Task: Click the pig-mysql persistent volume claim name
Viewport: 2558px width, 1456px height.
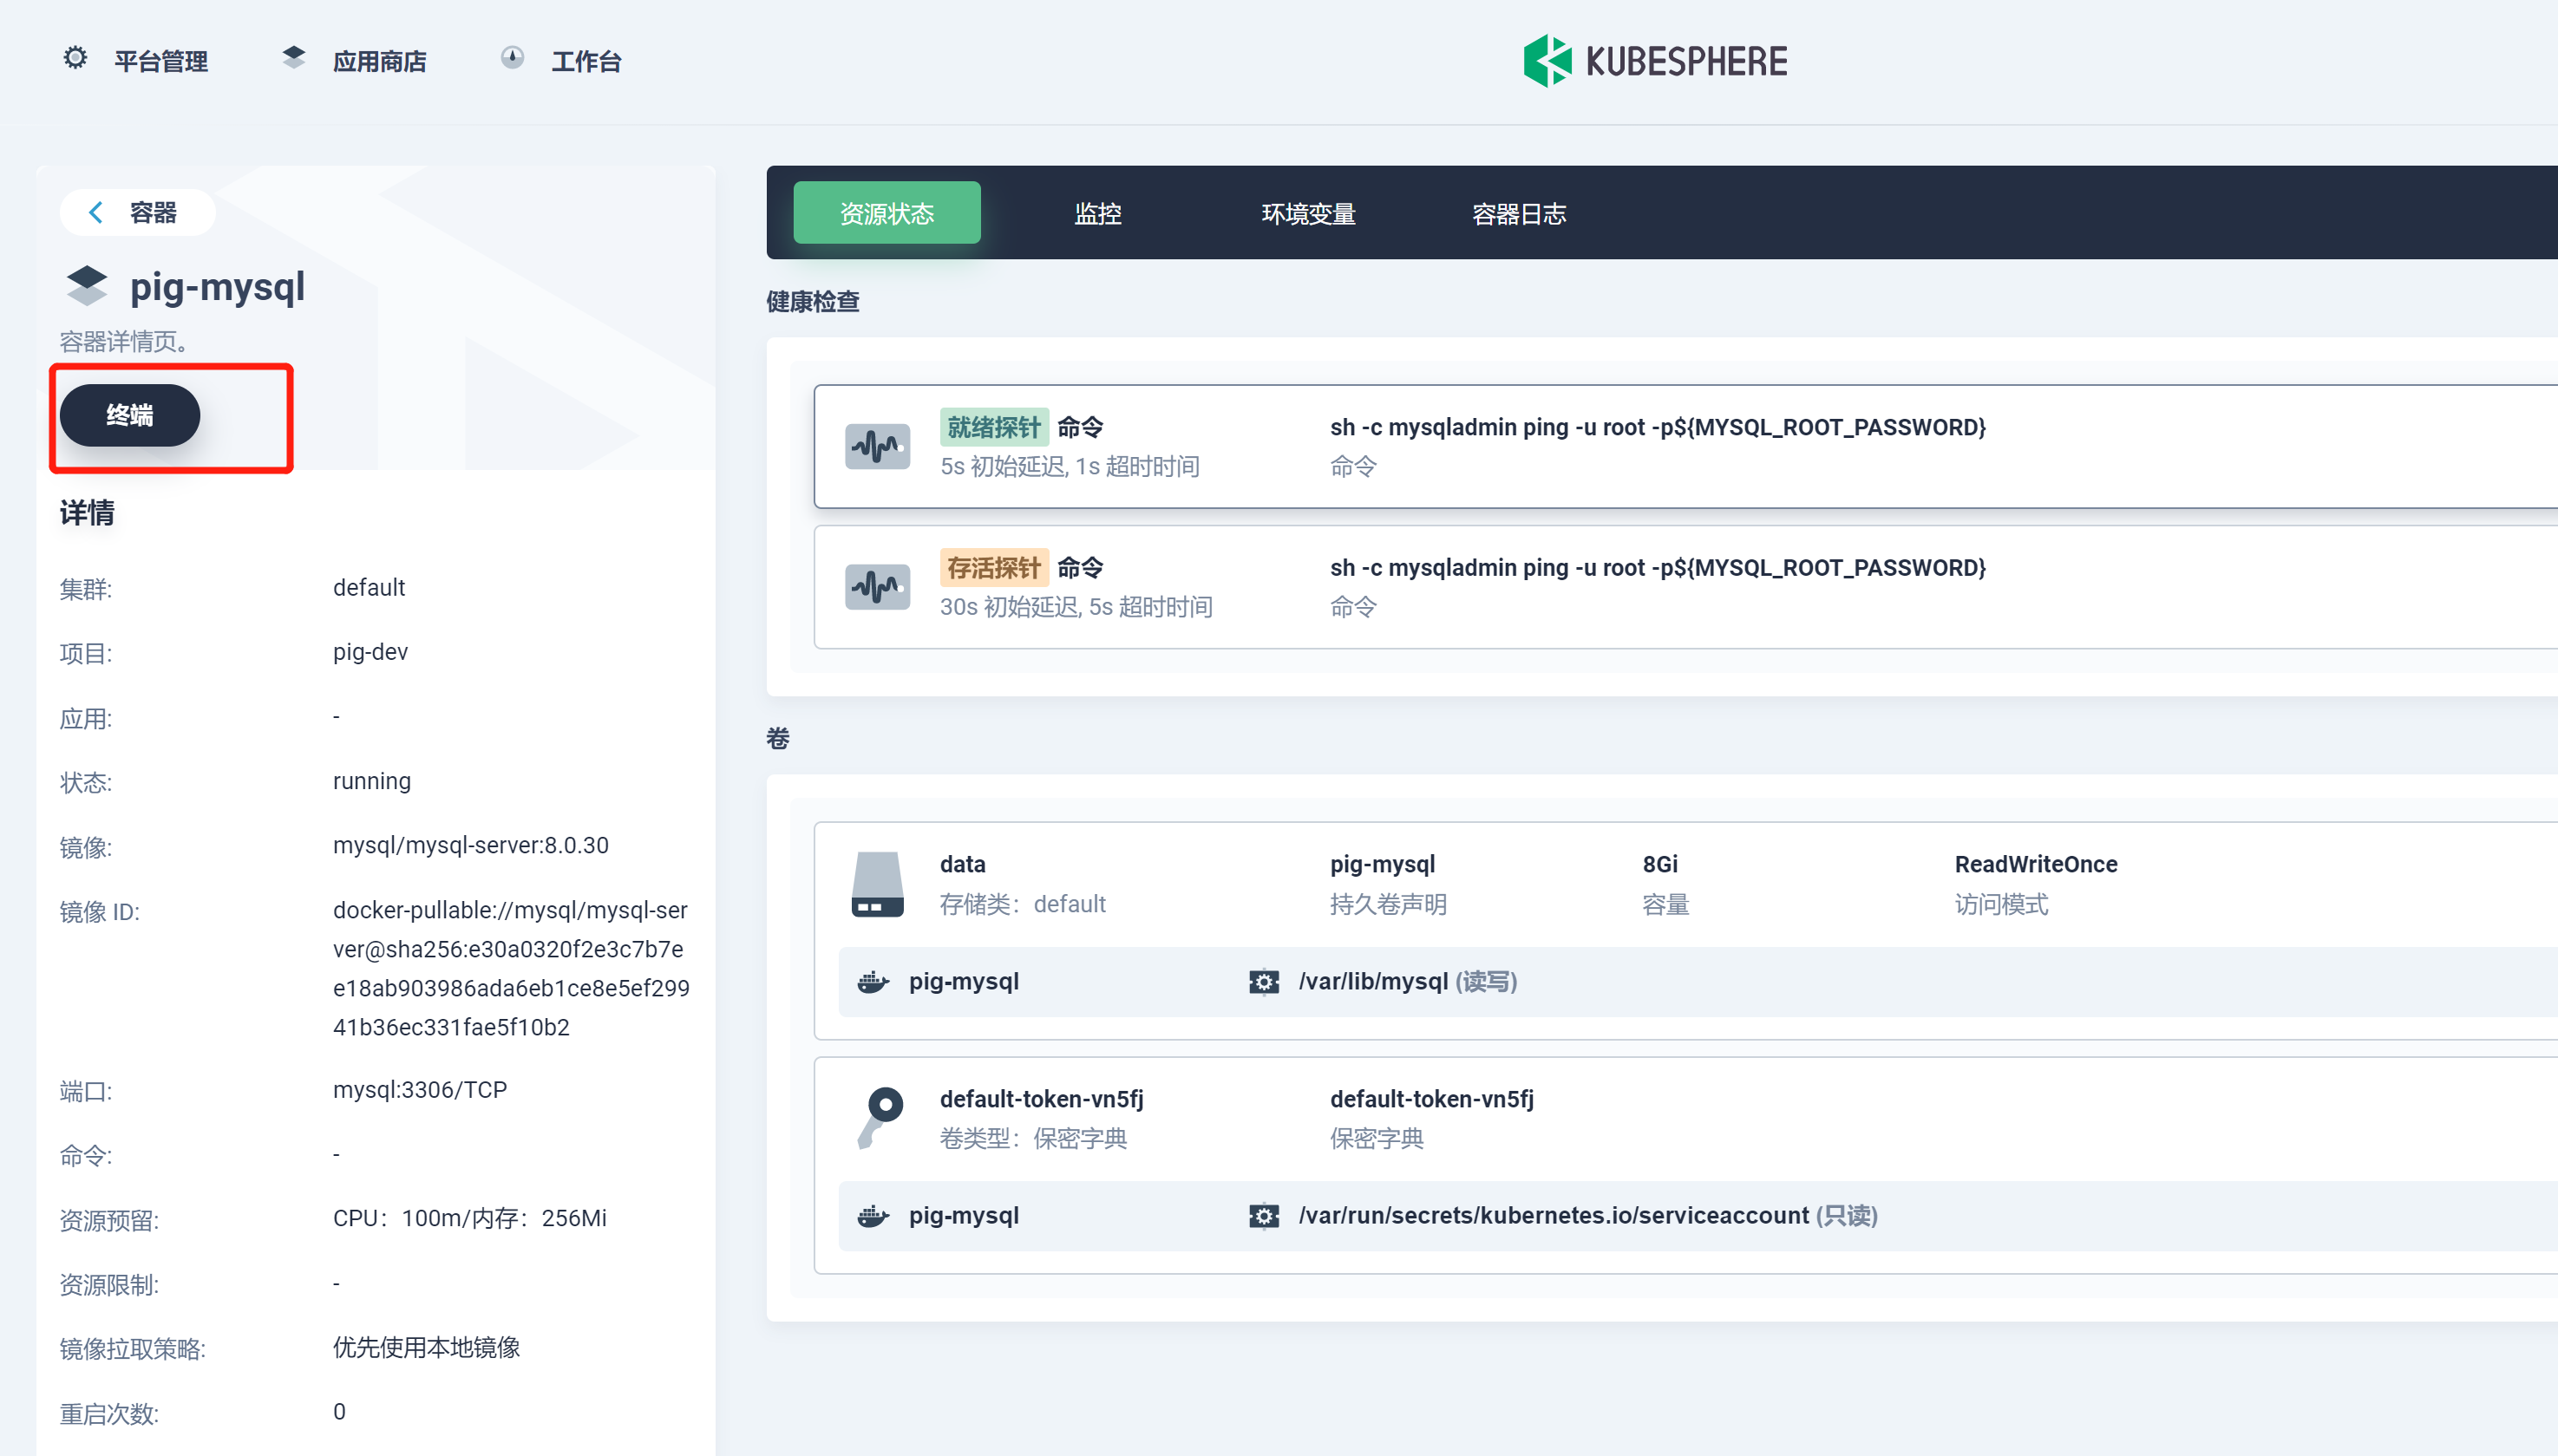Action: coord(1382,864)
